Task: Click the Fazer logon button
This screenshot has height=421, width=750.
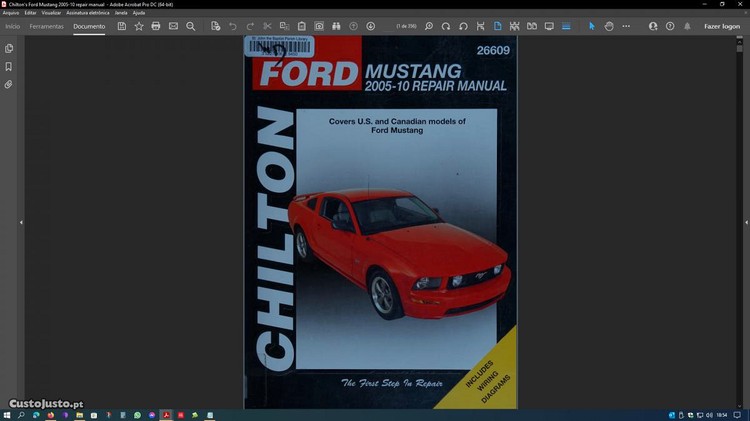Action: 721,26
